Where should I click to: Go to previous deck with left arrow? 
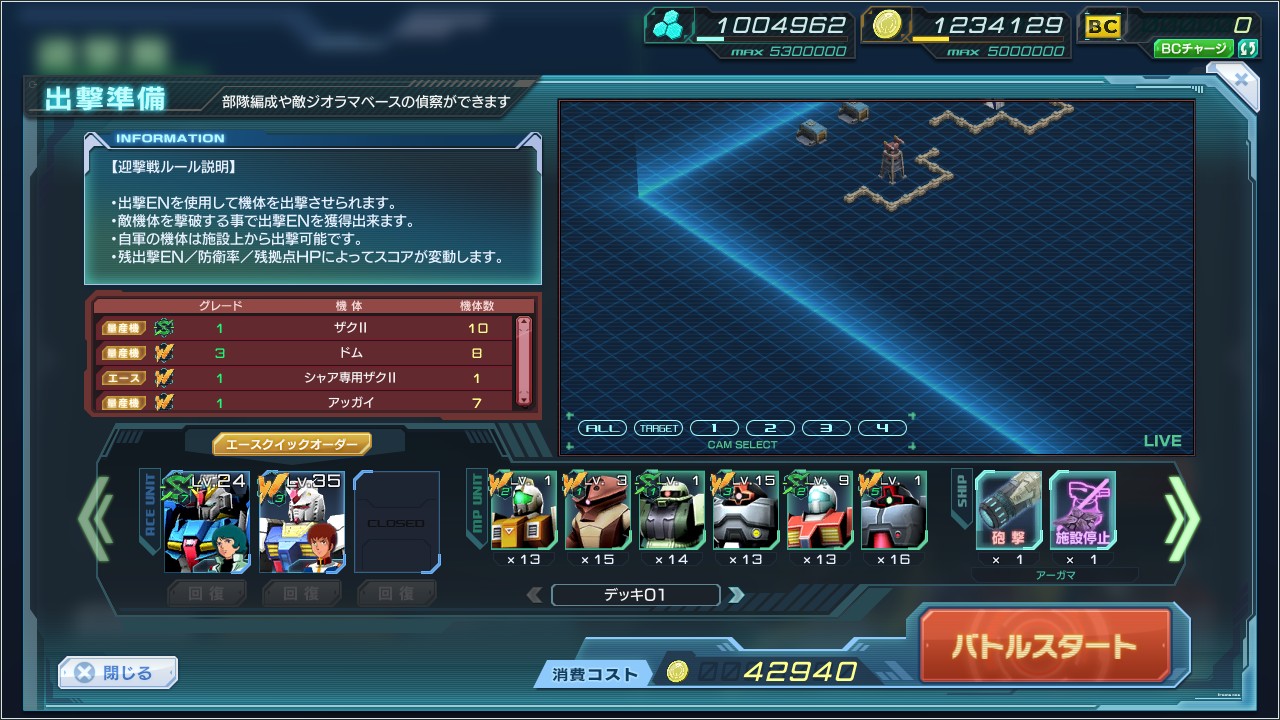pos(535,595)
